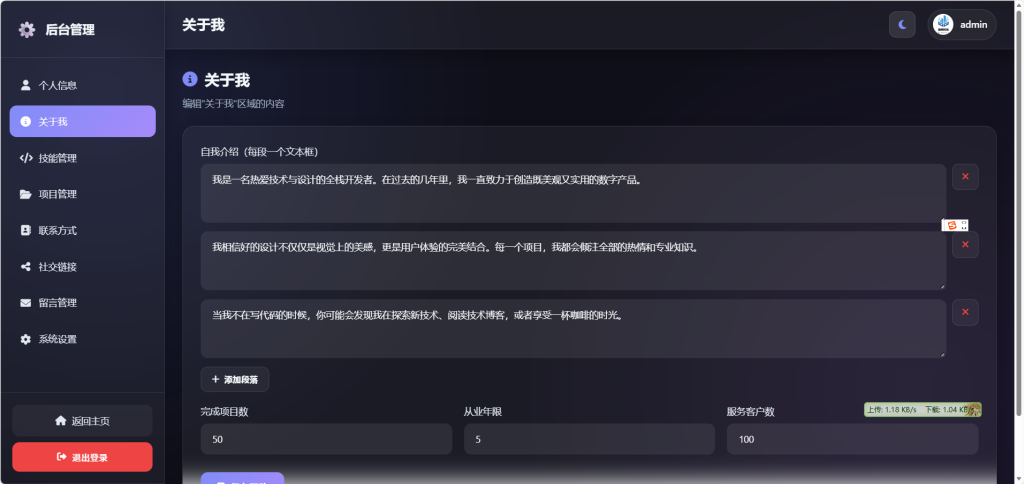Click the 添加段落 button
This screenshot has width=1024, height=484.
point(234,379)
